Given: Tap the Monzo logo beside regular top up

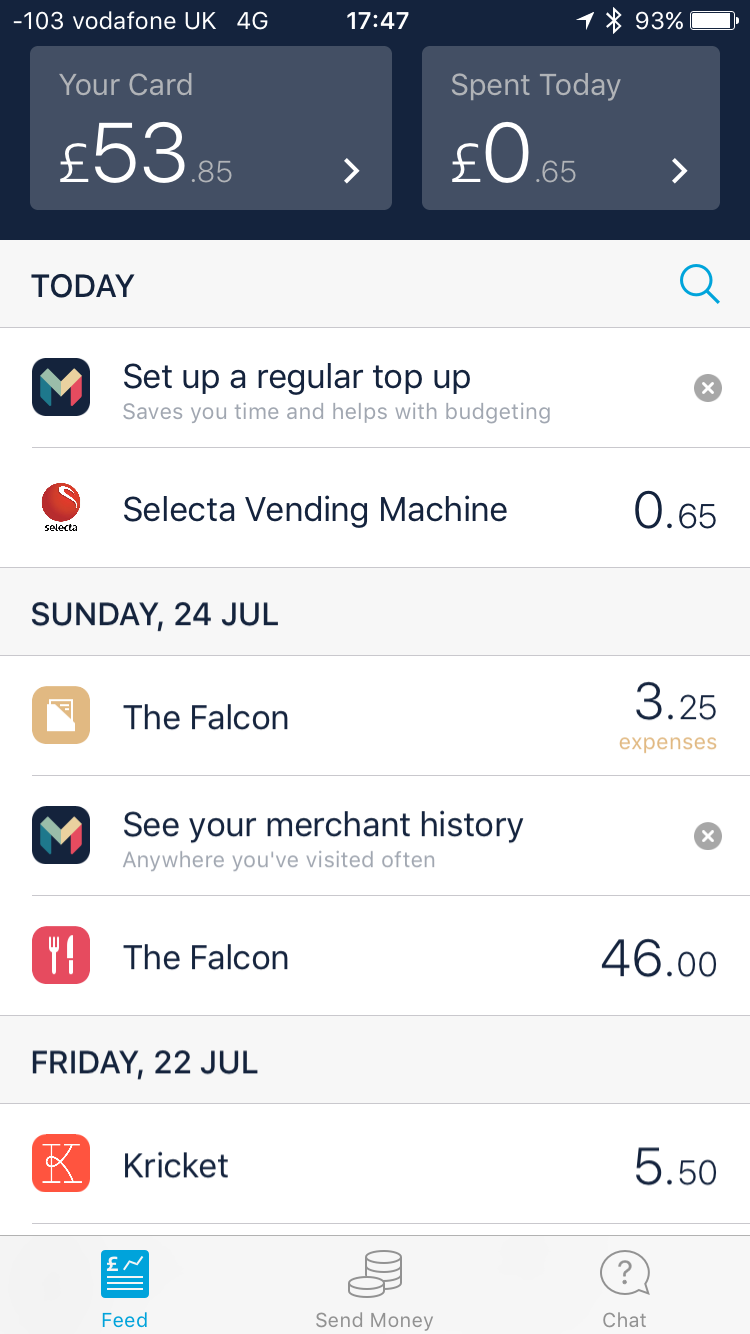Looking at the screenshot, I should (61, 387).
